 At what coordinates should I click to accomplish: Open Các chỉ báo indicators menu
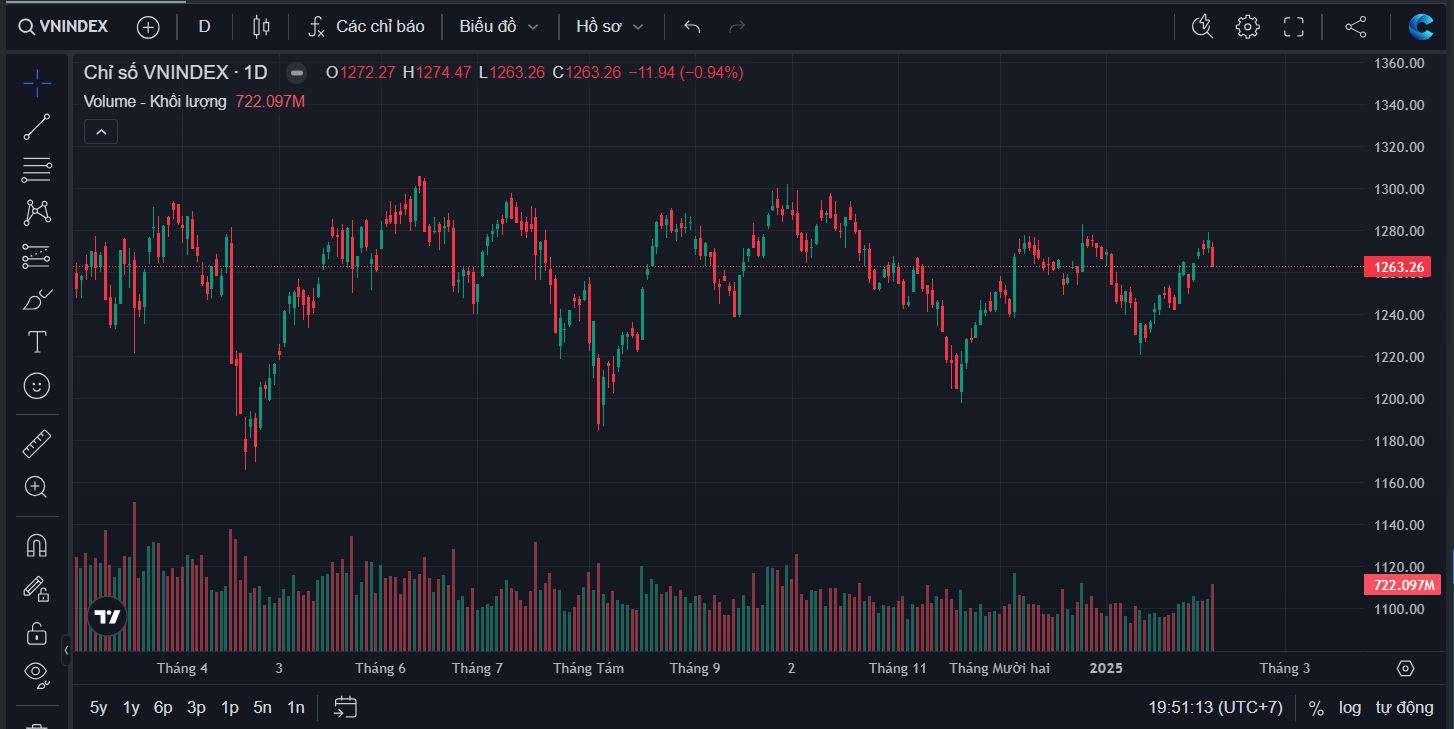point(366,27)
